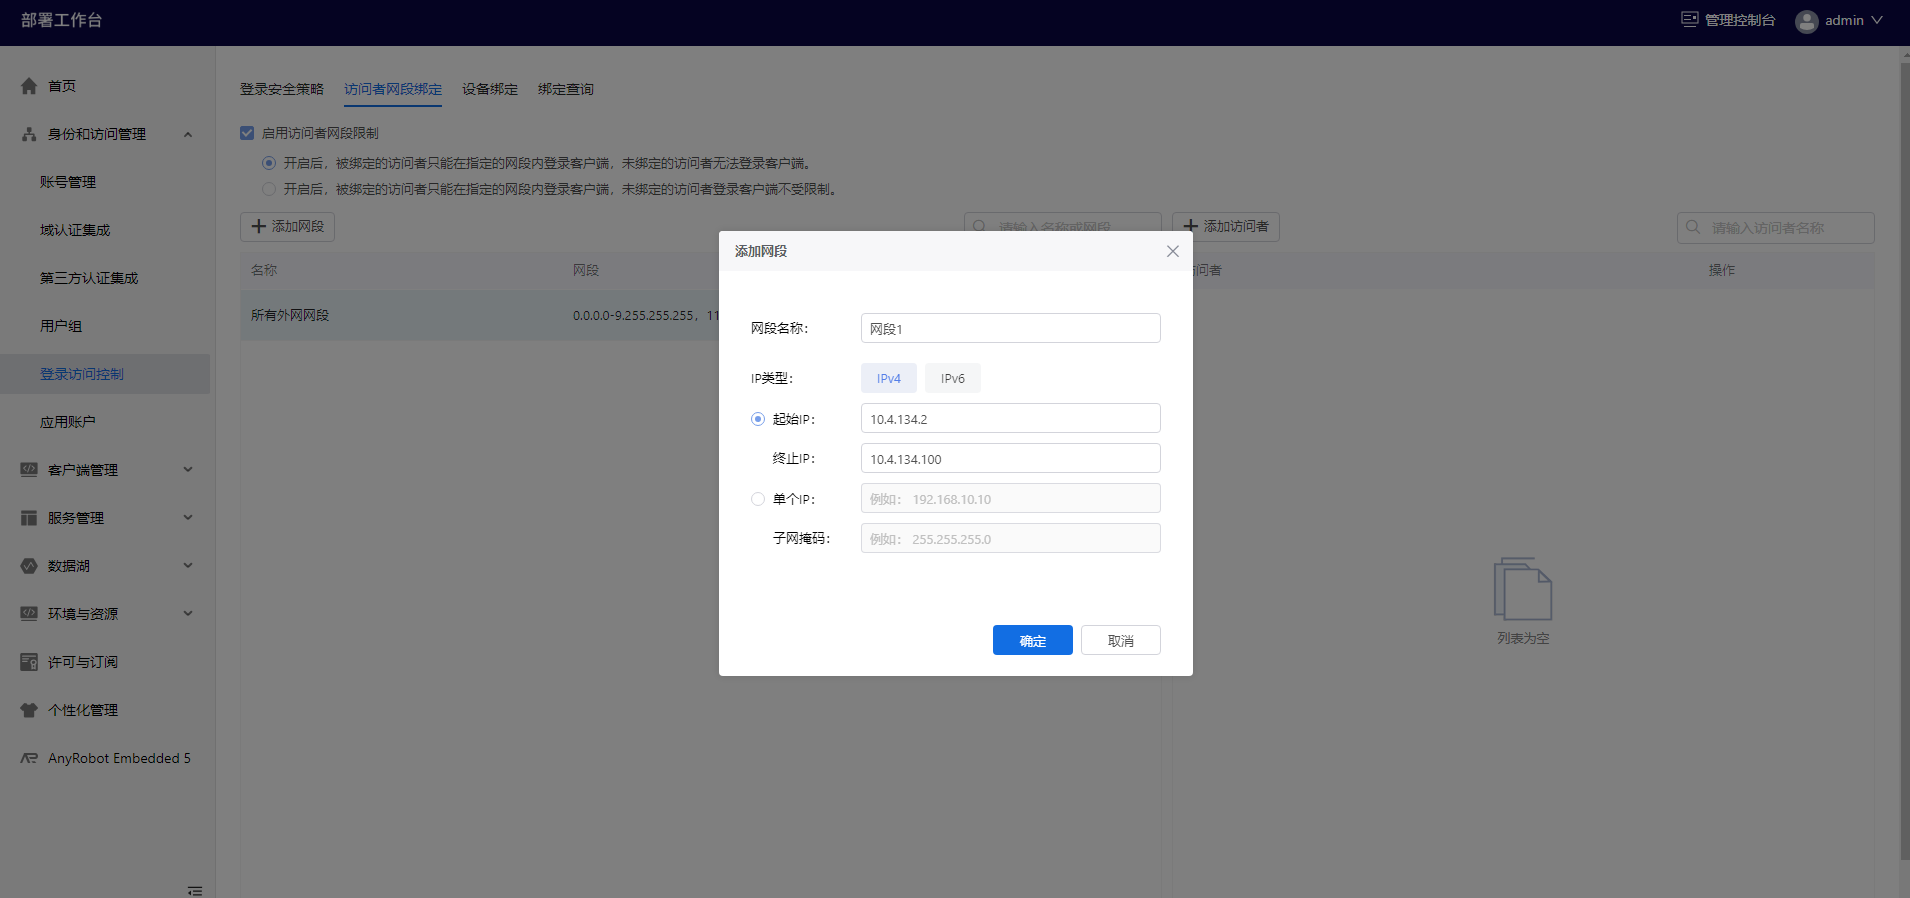Click the AnyRobot Embedded 5 icon
This screenshot has height=898, width=1910.
(29, 758)
